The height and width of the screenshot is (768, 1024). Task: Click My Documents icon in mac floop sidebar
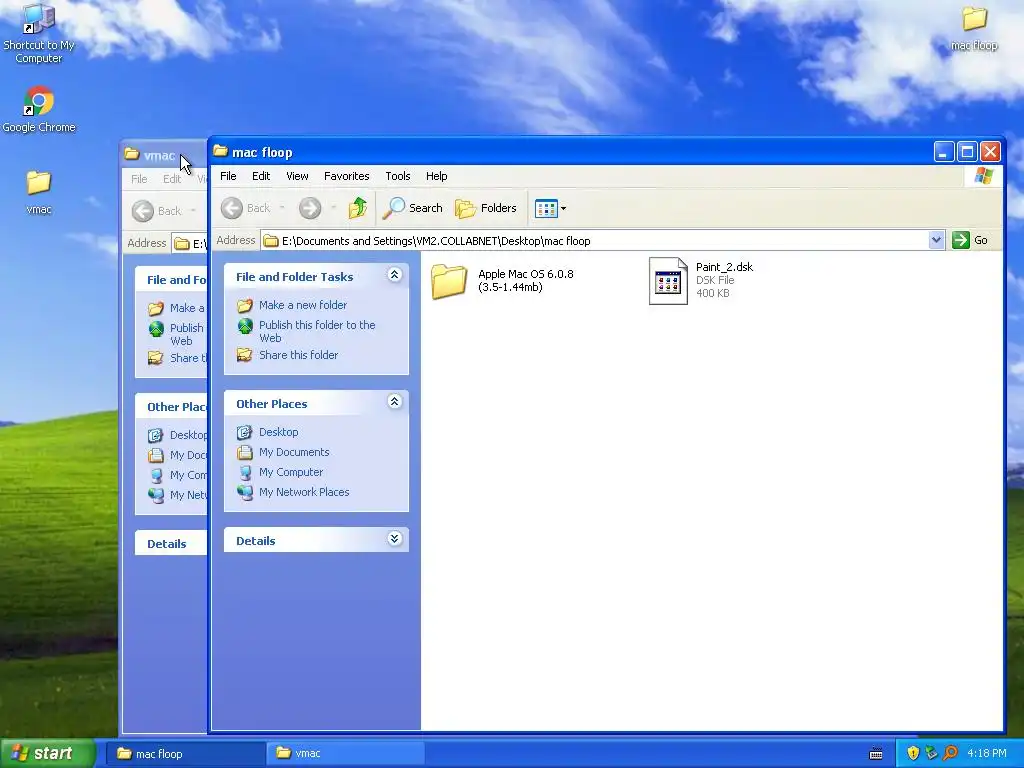click(x=245, y=452)
